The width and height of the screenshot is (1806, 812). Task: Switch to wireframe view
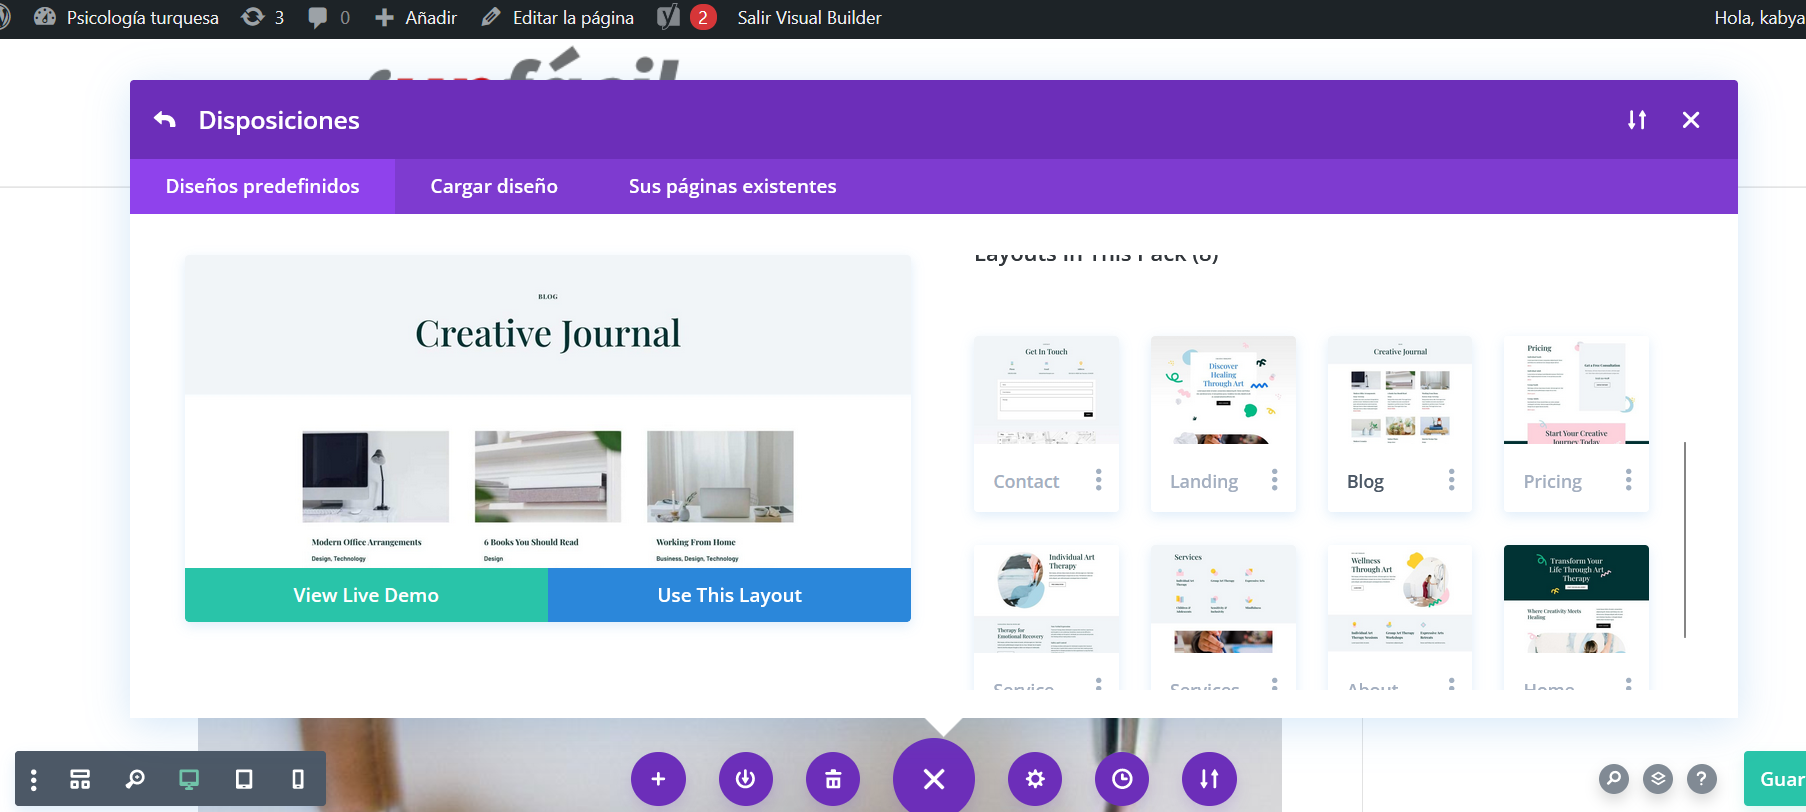tap(80, 779)
